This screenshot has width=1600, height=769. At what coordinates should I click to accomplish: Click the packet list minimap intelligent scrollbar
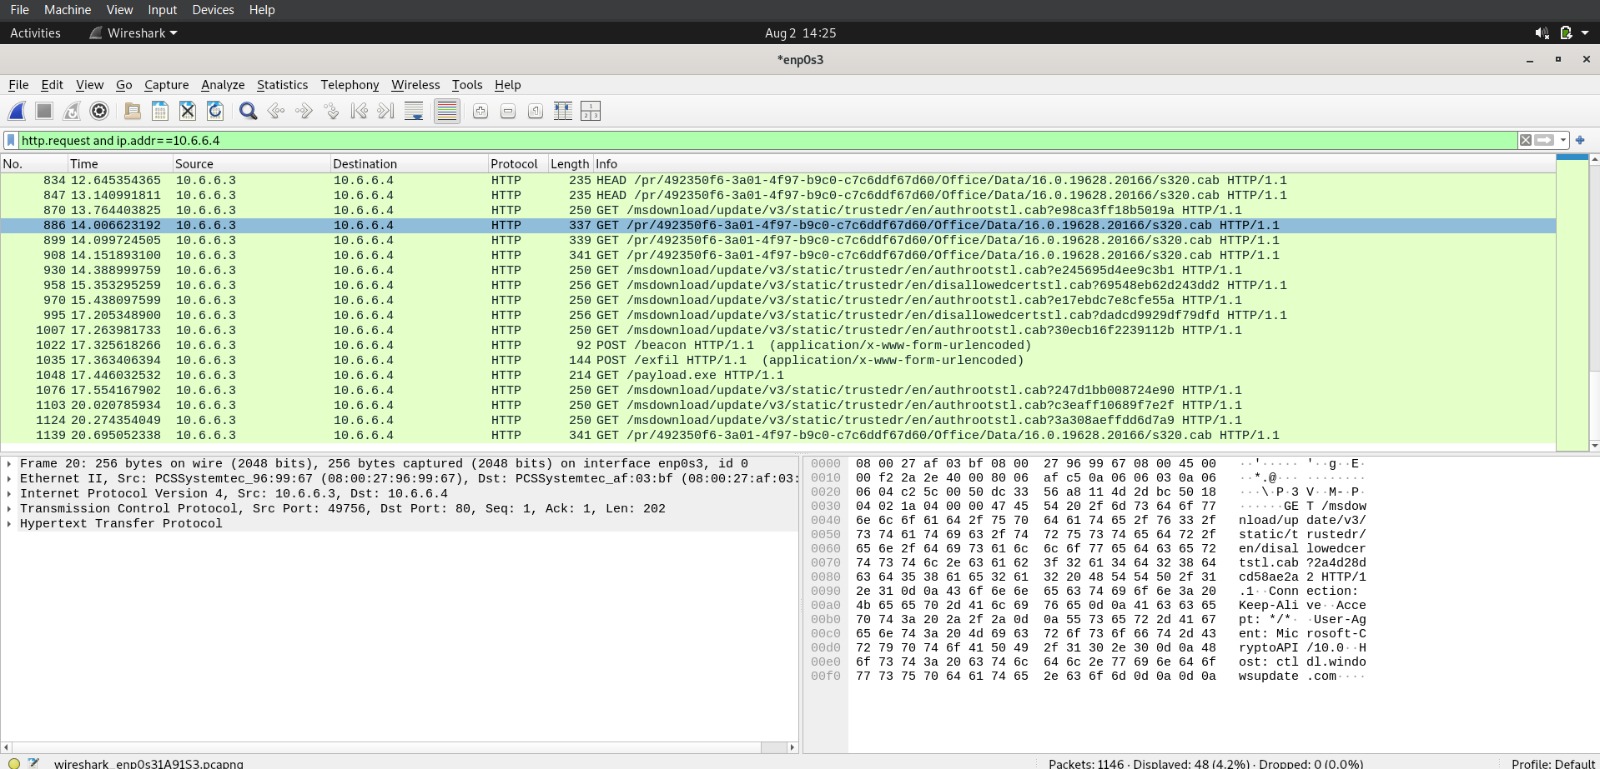1573,303
